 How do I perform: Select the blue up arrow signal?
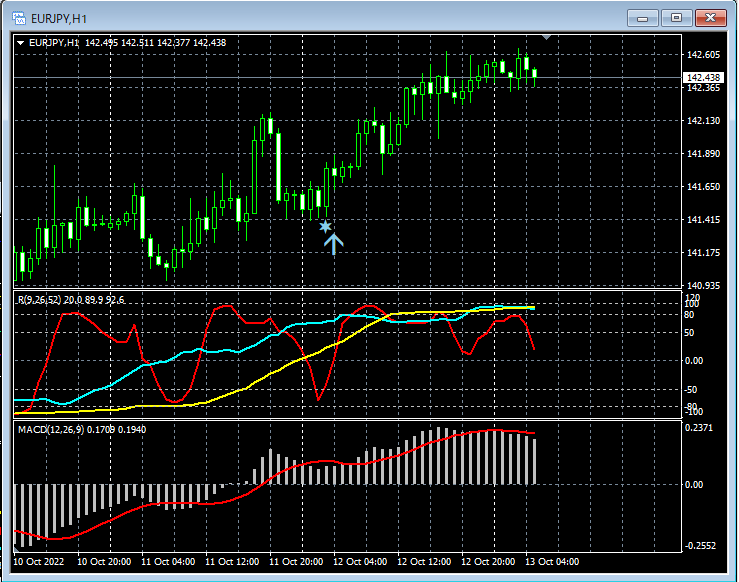(x=334, y=245)
